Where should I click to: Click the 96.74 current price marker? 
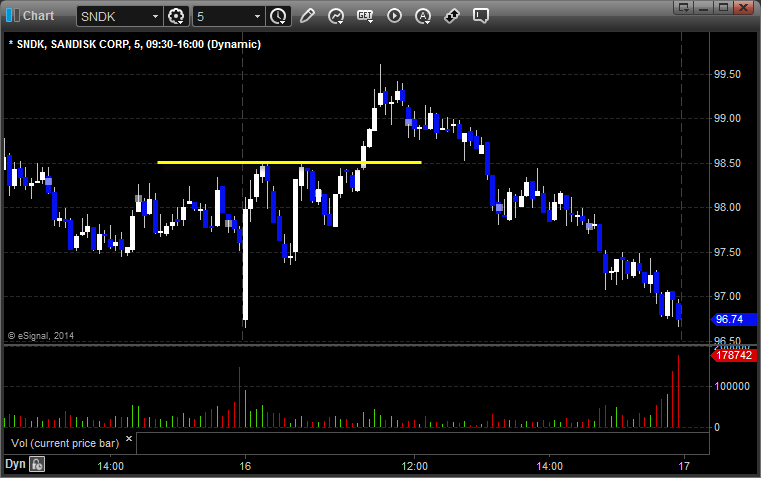tap(732, 319)
